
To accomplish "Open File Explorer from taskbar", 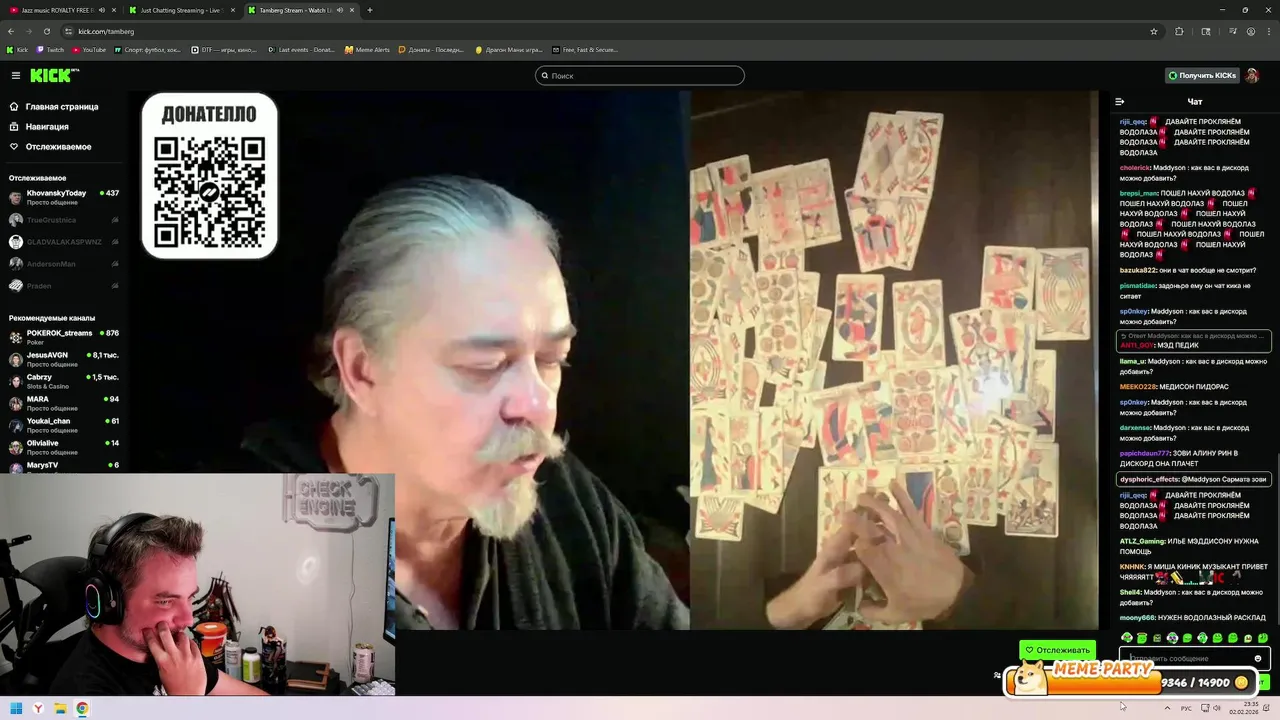I will [60, 708].
